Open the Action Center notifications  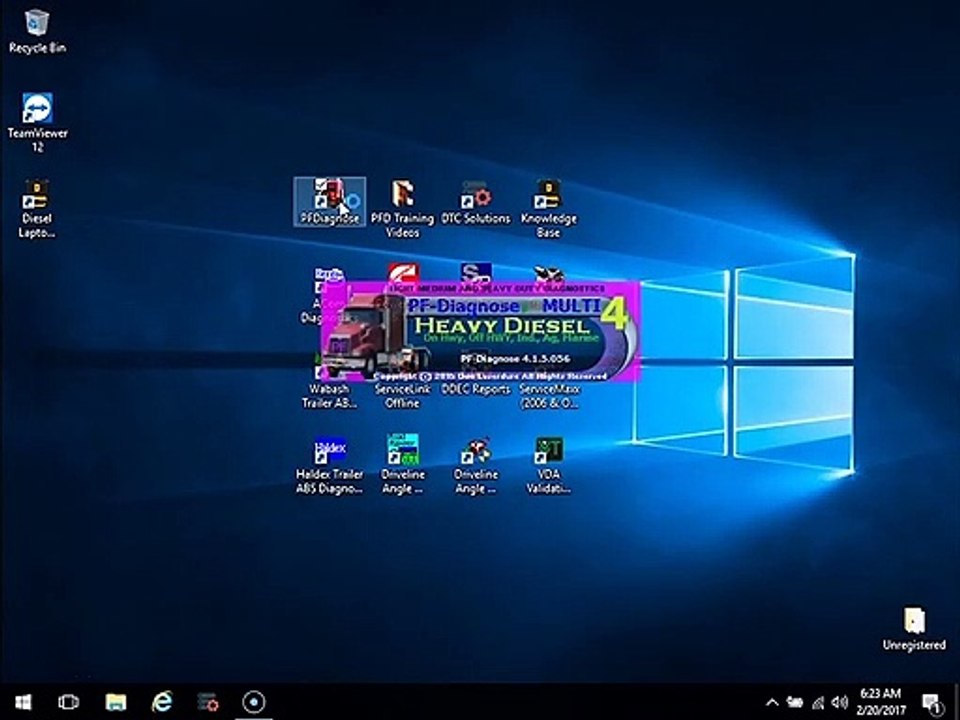931,702
